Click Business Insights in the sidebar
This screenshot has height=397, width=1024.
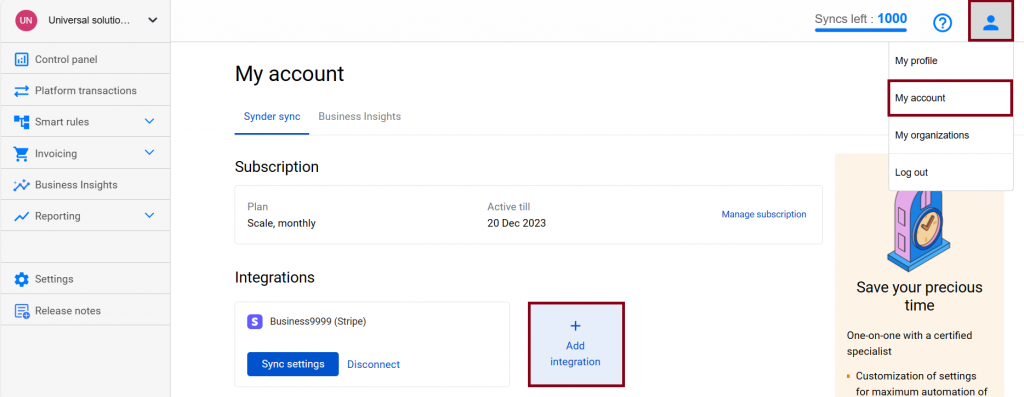pos(85,185)
